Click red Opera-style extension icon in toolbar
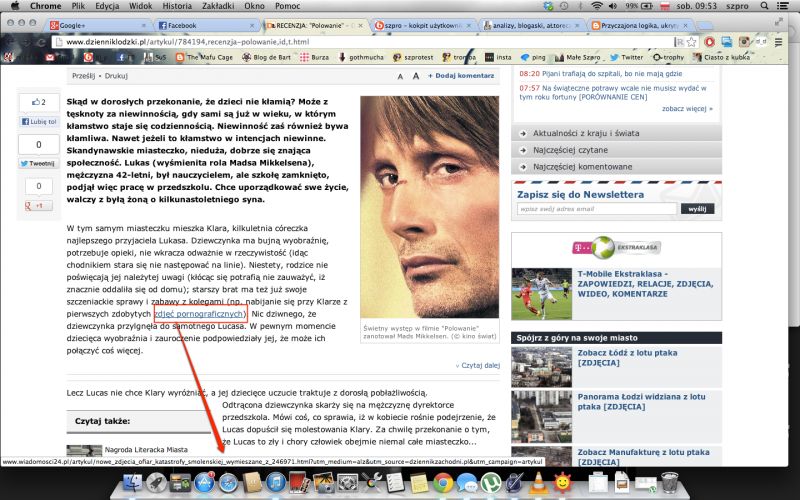800x500 pixels. coord(709,42)
